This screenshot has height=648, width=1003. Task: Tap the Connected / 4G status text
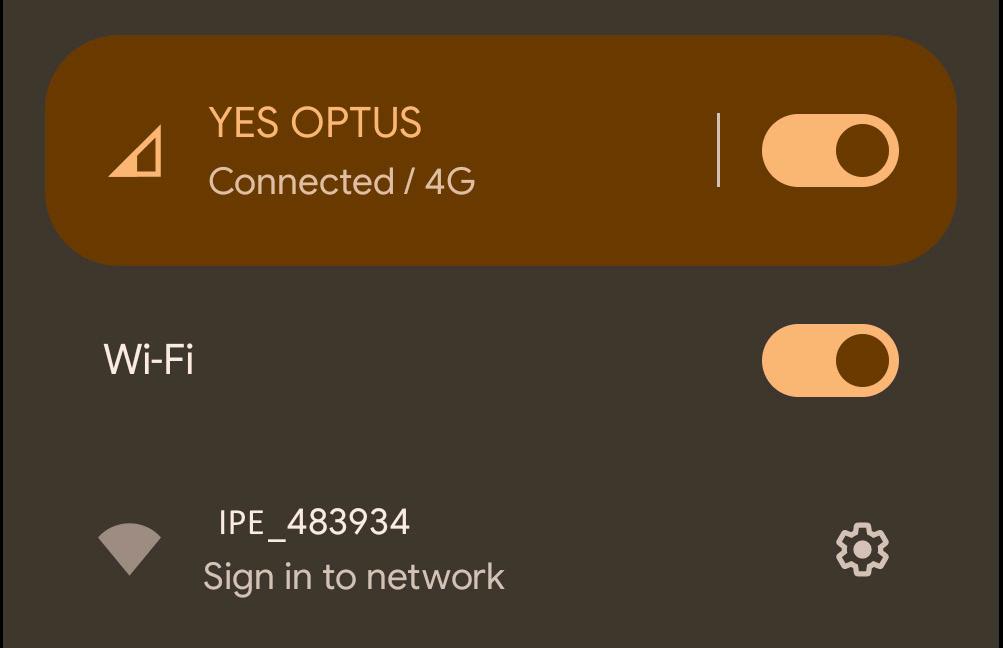(342, 181)
